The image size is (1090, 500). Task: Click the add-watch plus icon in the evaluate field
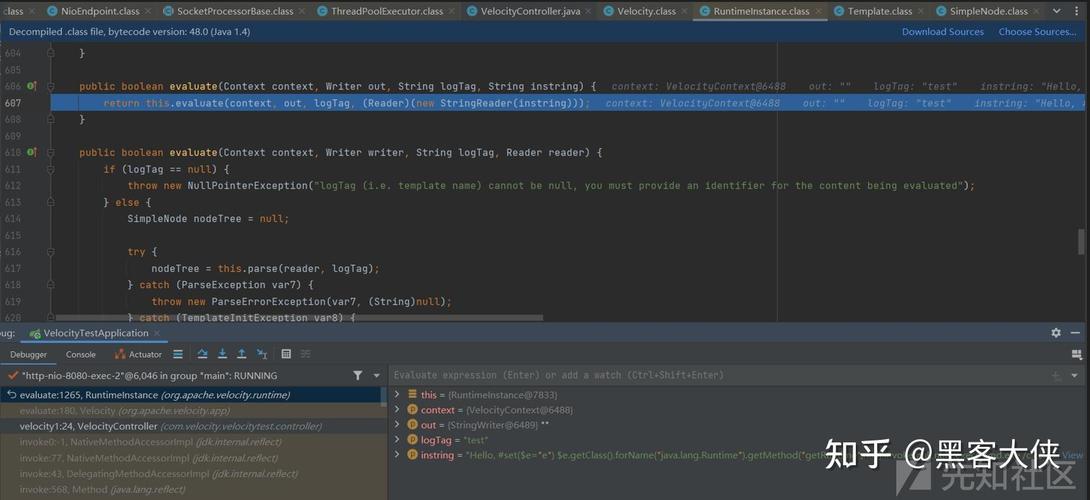pyautogui.click(x=1056, y=376)
